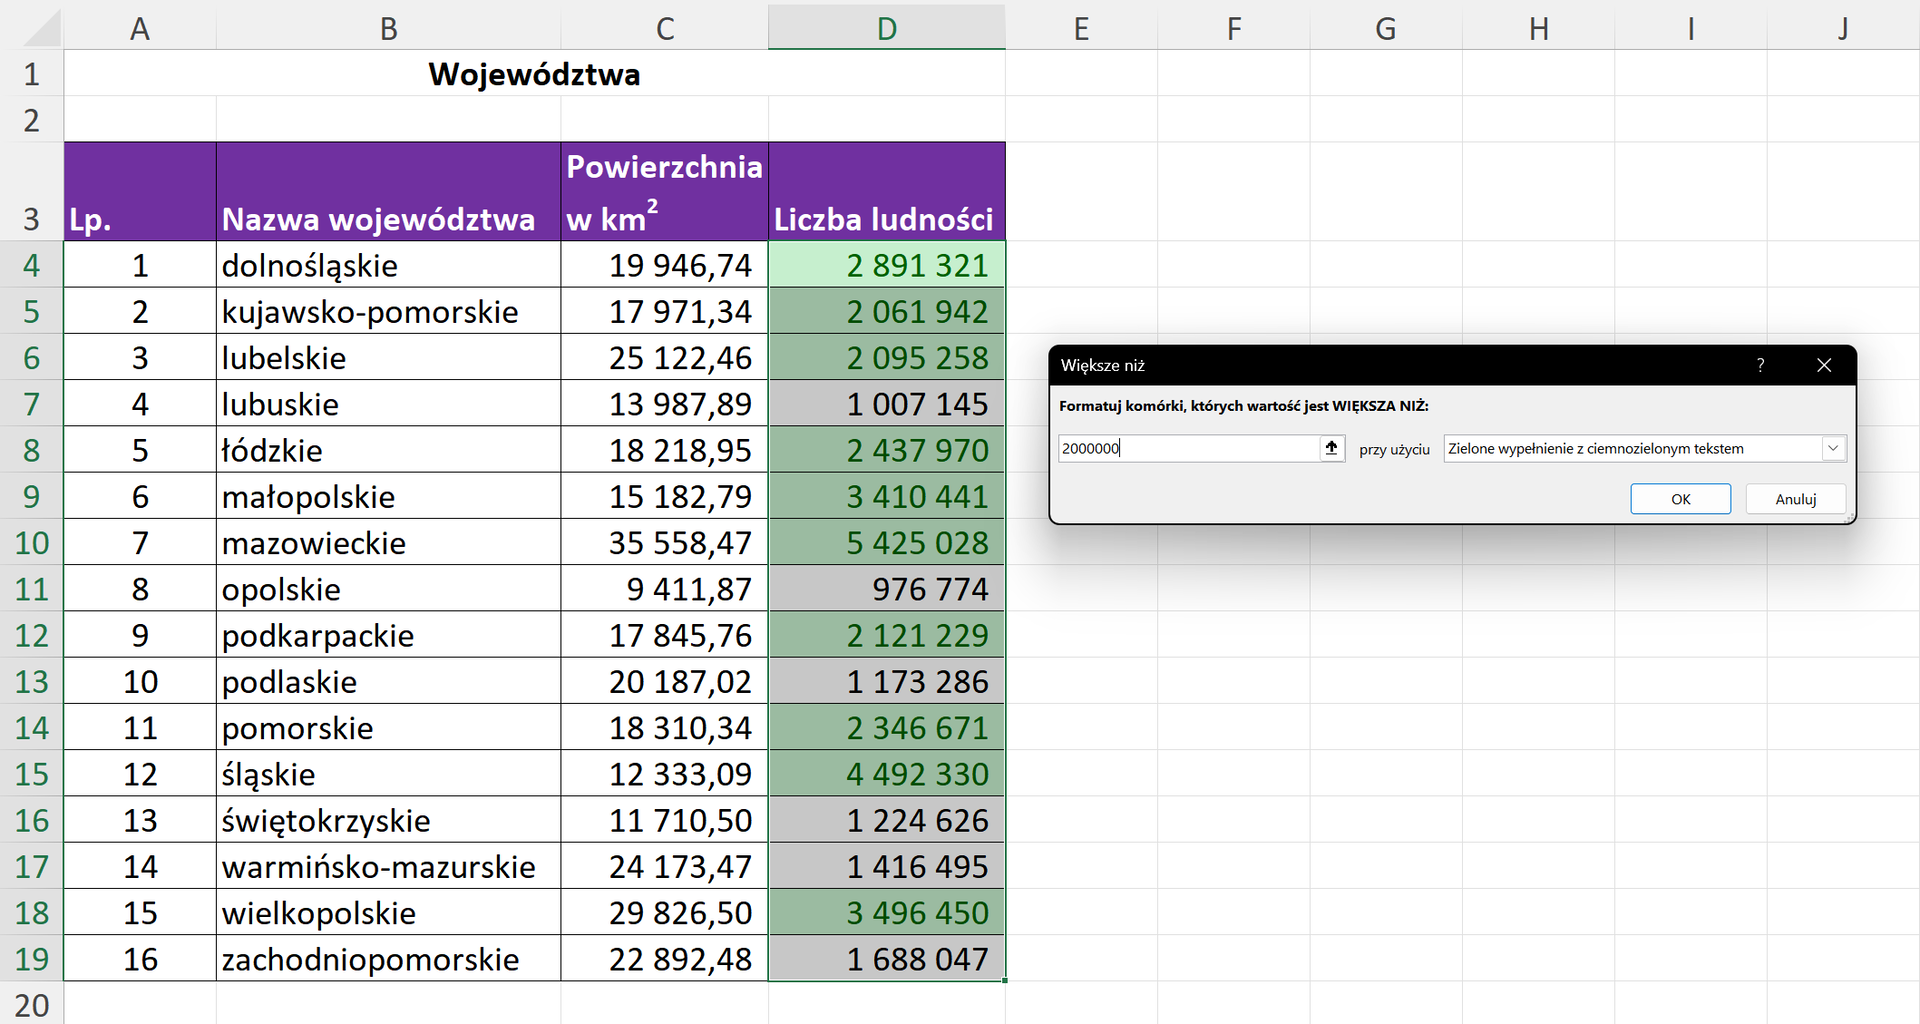Close the Większe niż dialog
Viewport: 1920px width, 1024px height.
tap(1824, 366)
